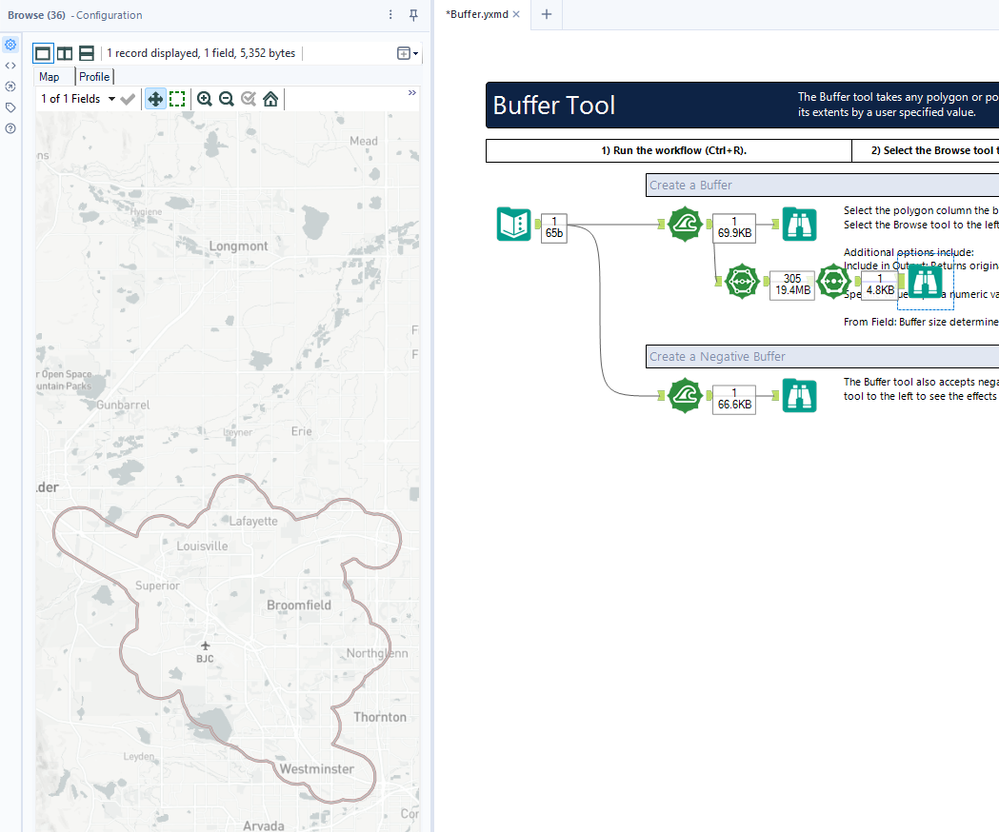Switch to the Profile tab

tap(94, 77)
